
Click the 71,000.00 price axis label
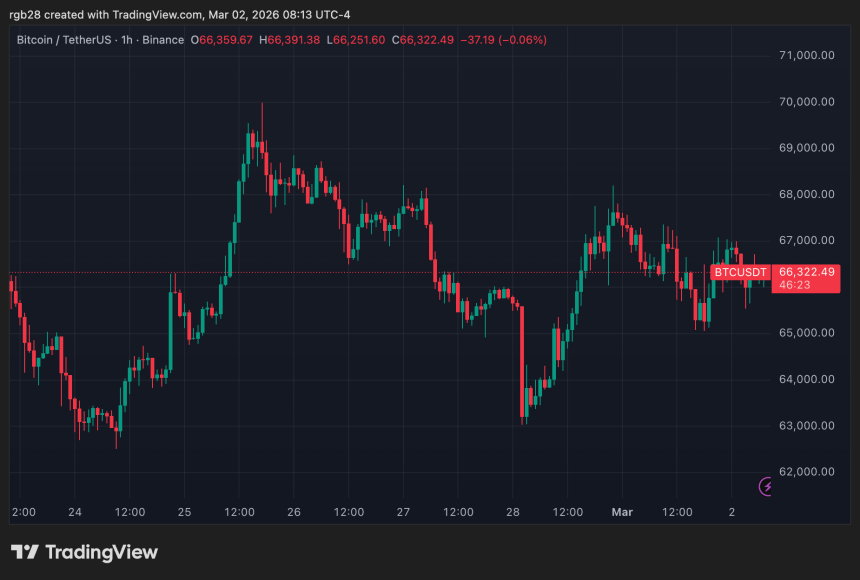point(807,56)
